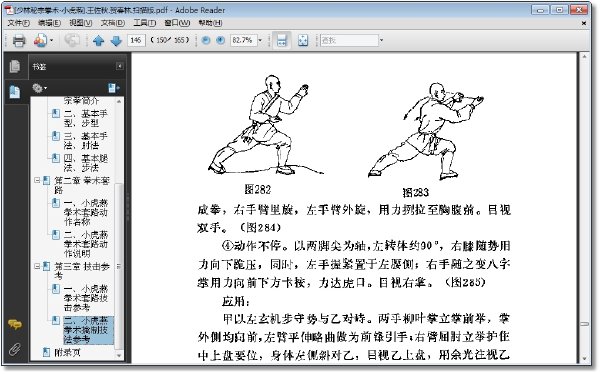Open the zoom percentage dropdown arrow
The height and width of the screenshot is (374, 600).
[260, 40]
